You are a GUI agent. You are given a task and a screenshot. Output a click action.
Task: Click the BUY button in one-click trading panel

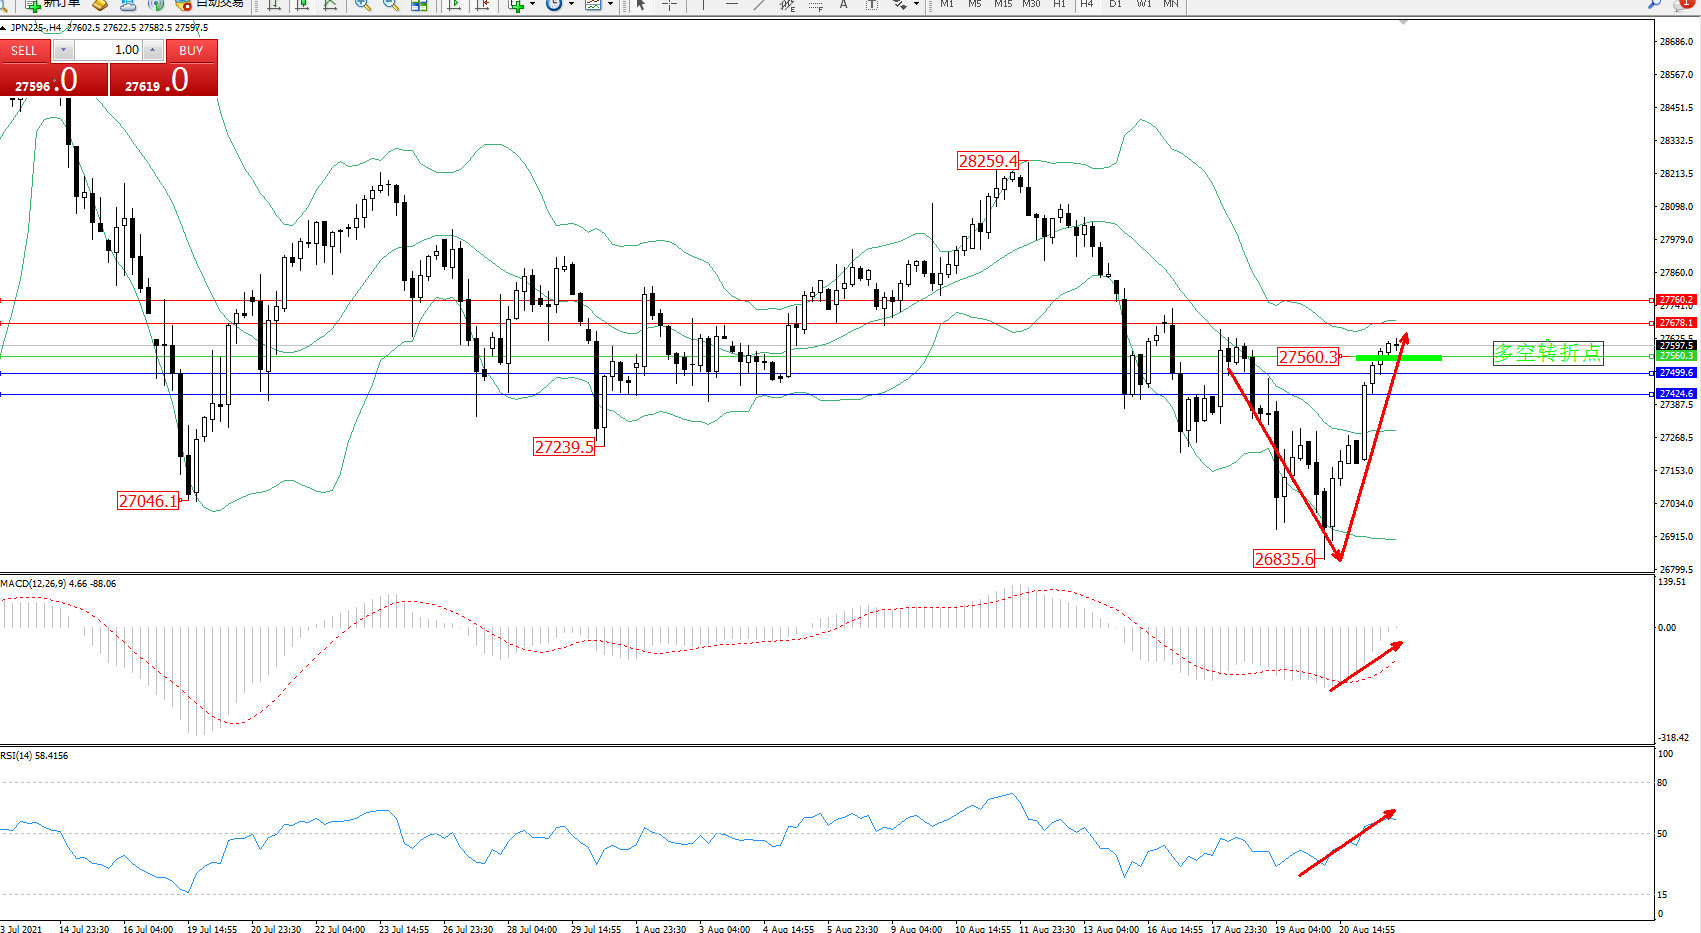(191, 50)
